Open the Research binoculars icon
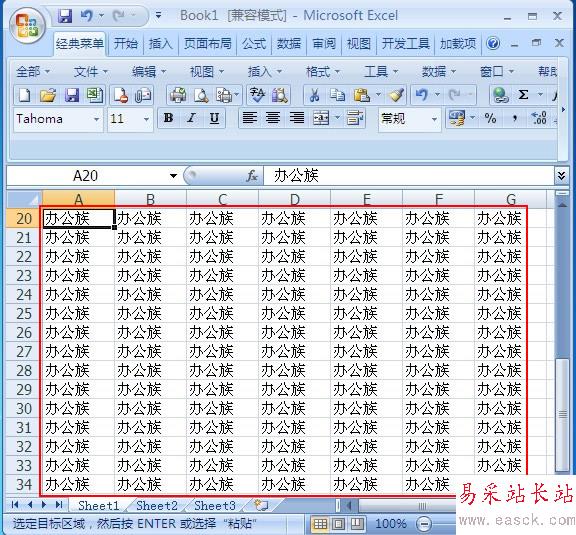The width and height of the screenshot is (576, 535). click(x=280, y=96)
